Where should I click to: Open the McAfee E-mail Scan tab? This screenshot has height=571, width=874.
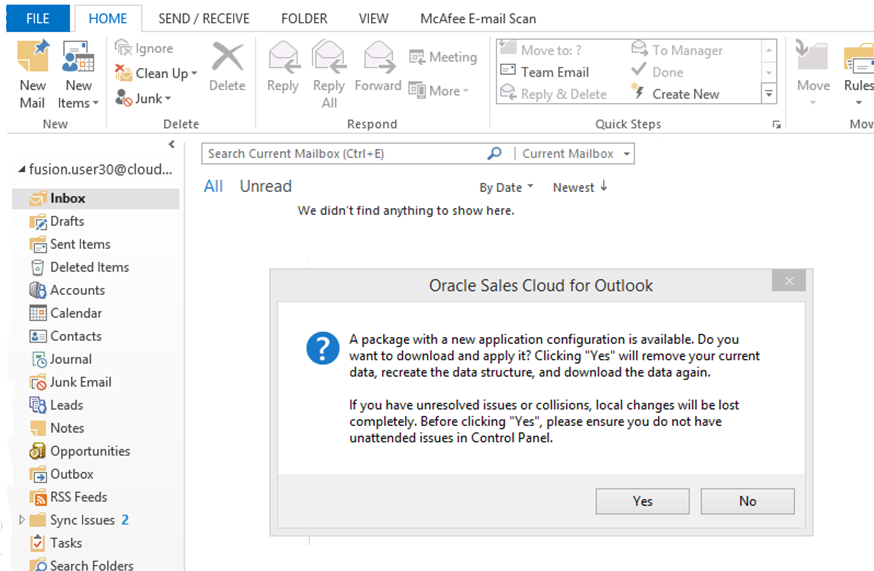click(478, 18)
